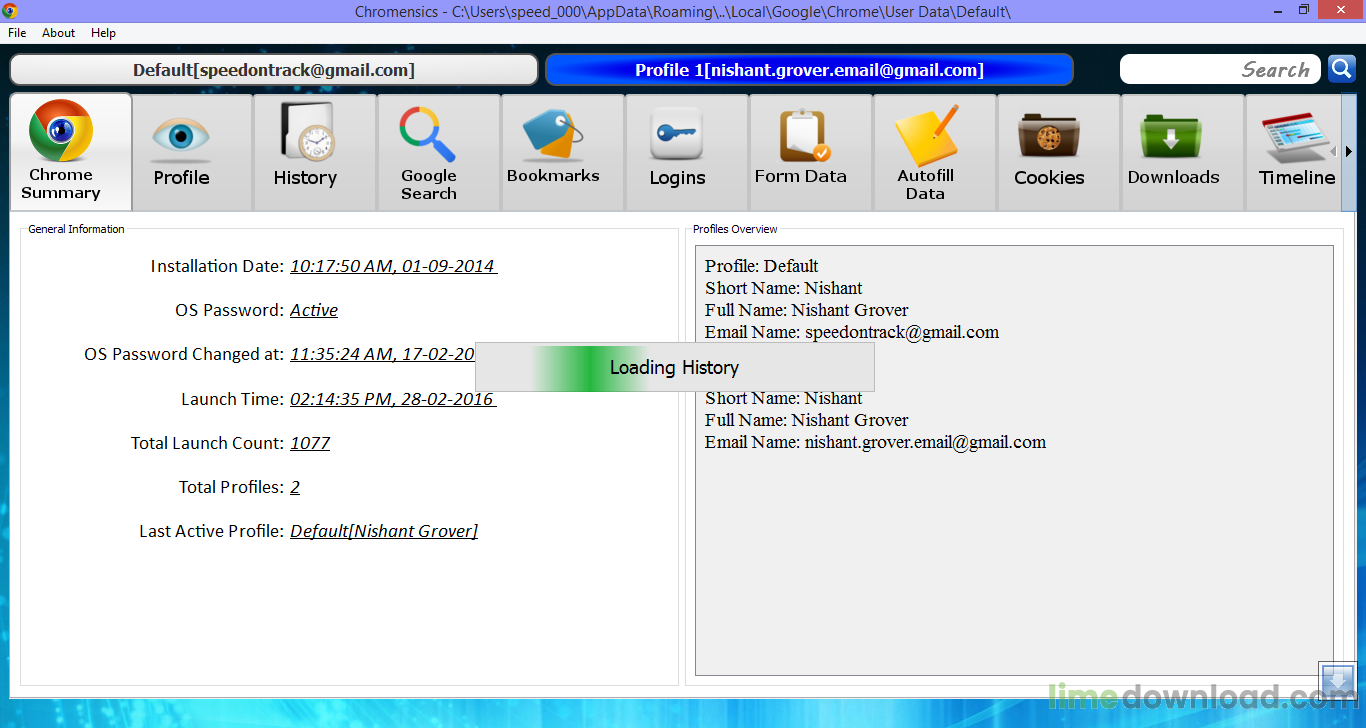Click Last Active Profile Default[Nishant Grover]

coord(384,531)
